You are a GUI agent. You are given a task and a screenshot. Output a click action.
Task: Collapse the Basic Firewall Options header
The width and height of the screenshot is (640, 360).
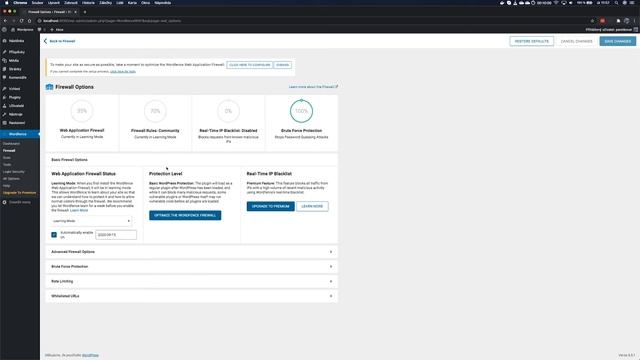coord(191,160)
